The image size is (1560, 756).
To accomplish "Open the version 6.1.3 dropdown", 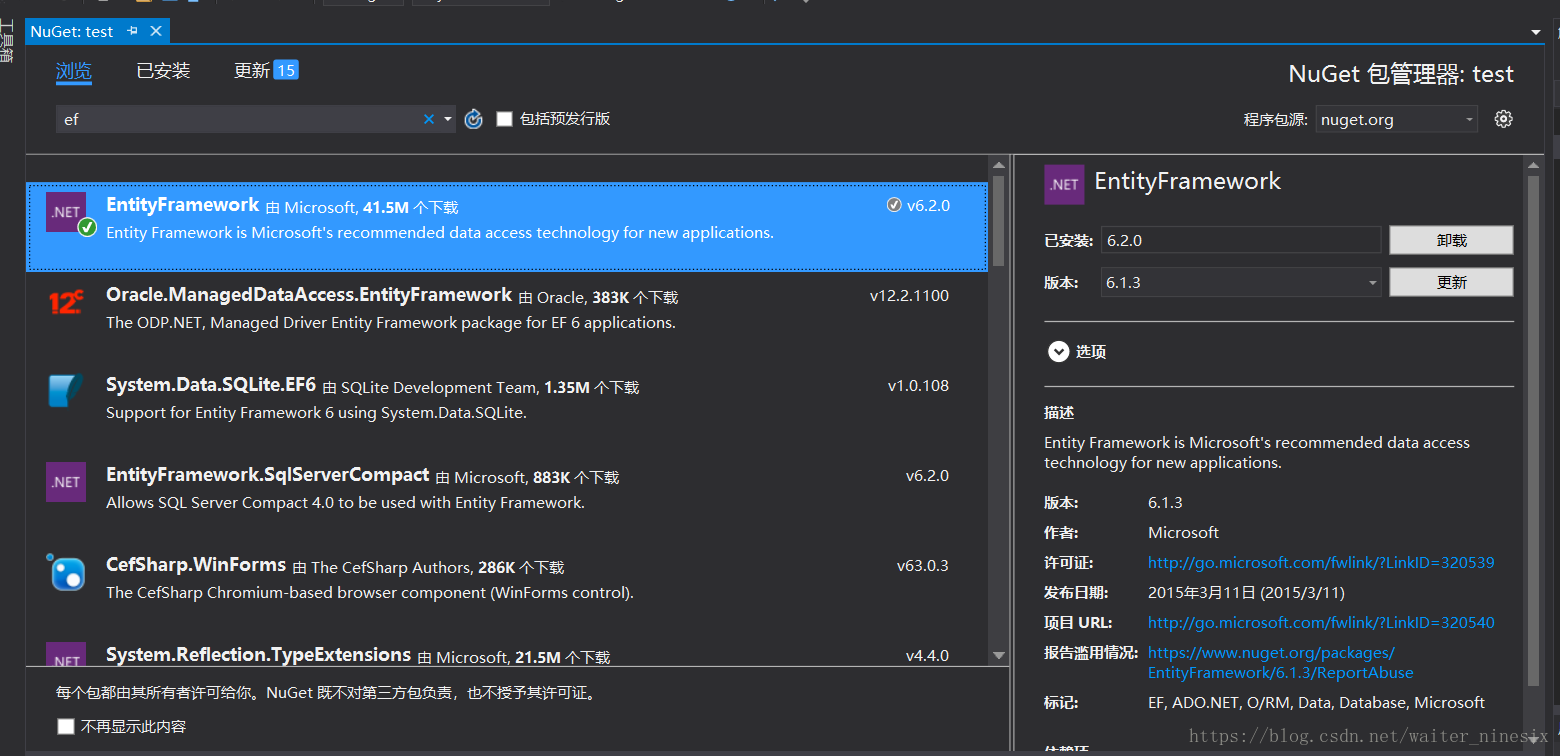I will click(x=1241, y=282).
